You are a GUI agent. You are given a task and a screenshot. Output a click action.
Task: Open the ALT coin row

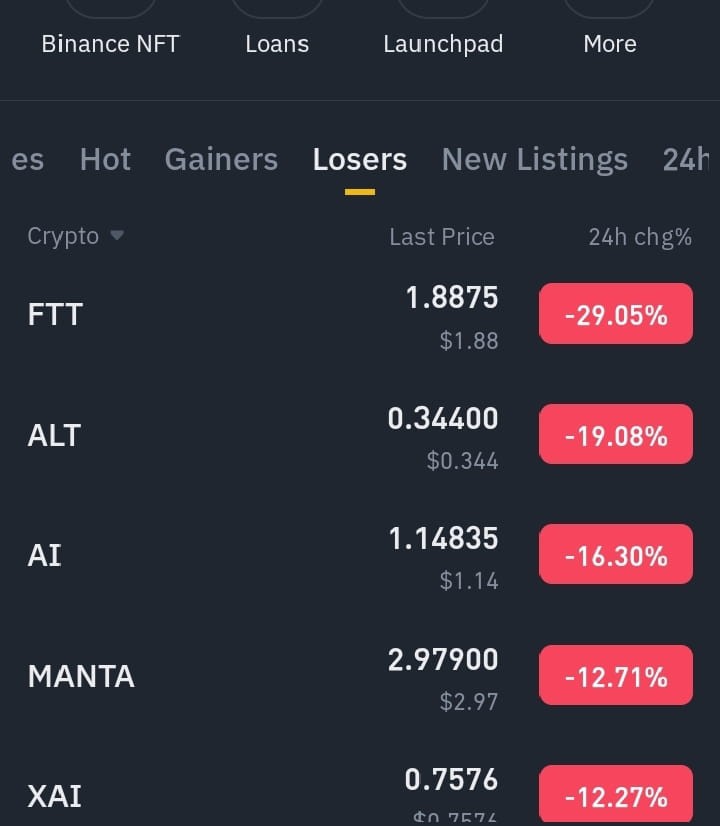point(360,435)
